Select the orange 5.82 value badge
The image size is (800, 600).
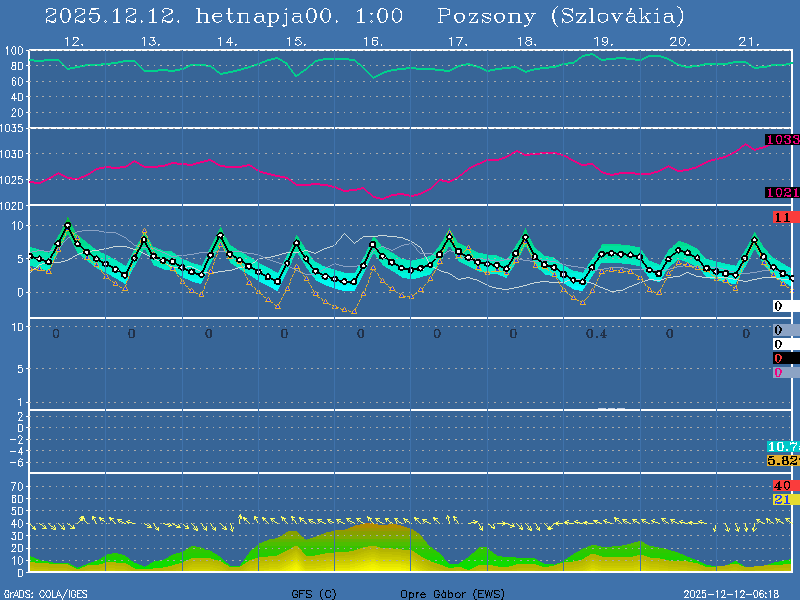(782, 460)
